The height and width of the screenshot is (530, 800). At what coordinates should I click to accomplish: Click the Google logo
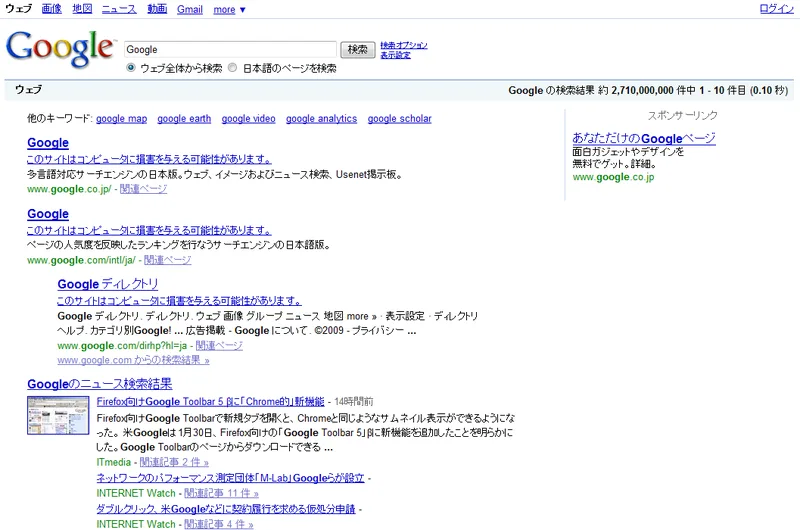pos(60,49)
